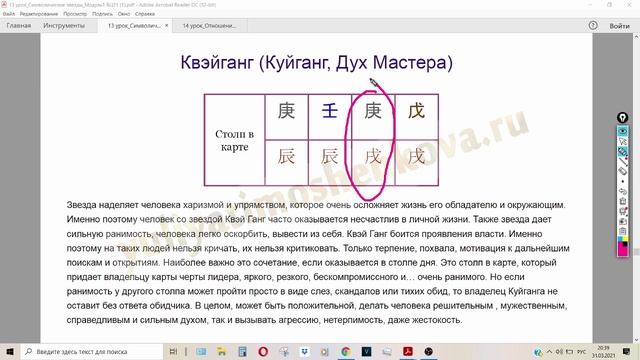Viewport: 640px width, 360px height.
Task: Select the eraser tool in annotation toolbar
Action: 622,171
